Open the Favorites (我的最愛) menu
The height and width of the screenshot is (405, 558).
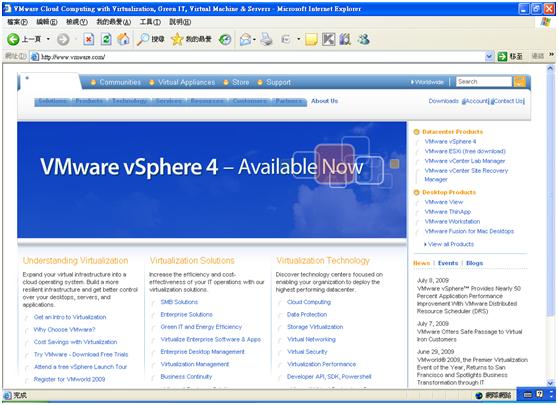click(x=114, y=22)
